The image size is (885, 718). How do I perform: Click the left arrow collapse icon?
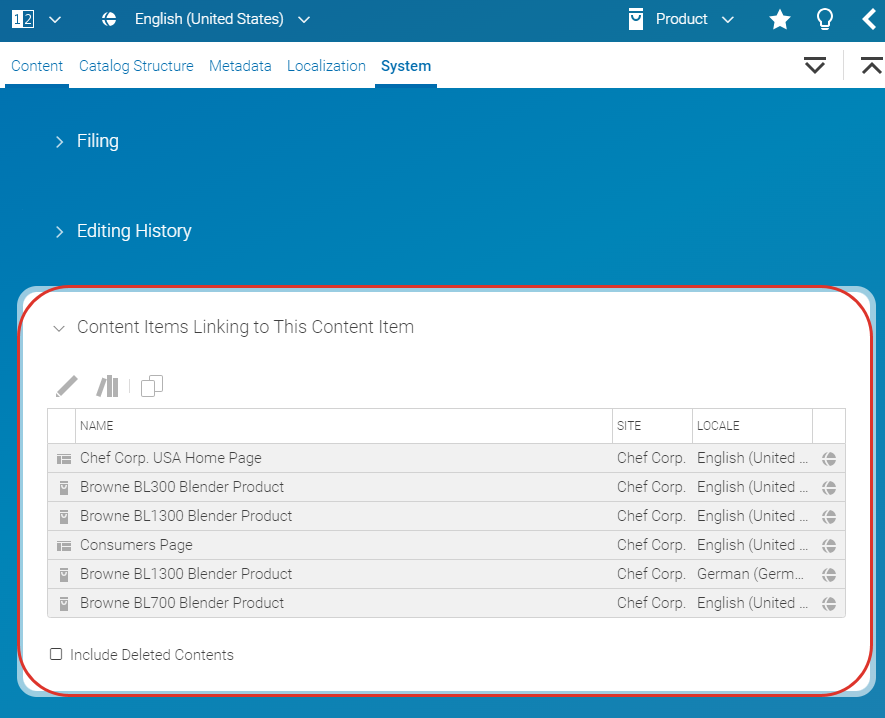pyautogui.click(x=869, y=20)
